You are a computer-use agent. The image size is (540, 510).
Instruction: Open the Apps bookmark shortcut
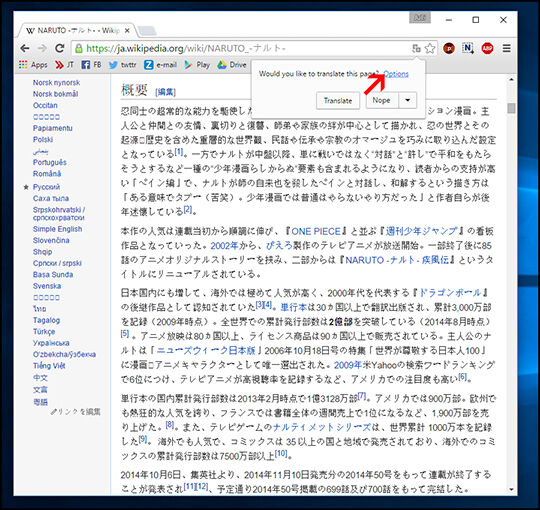(33, 65)
